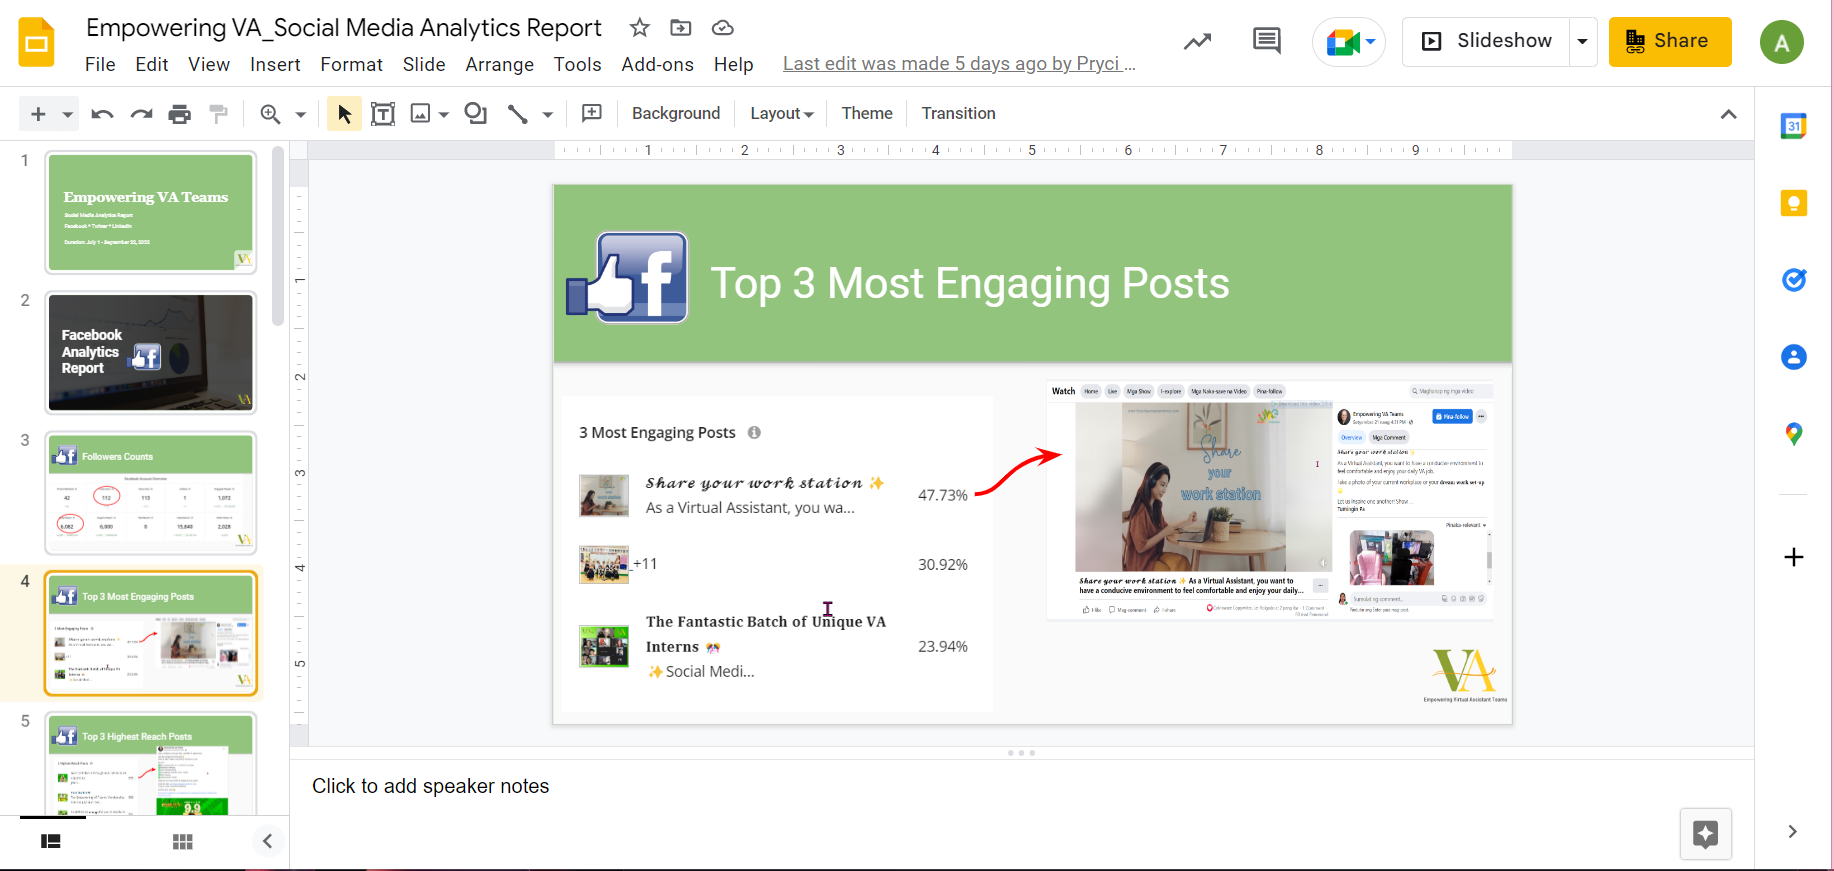Image resolution: width=1834 pixels, height=871 pixels.
Task: Open the Format menu
Action: click(x=352, y=64)
